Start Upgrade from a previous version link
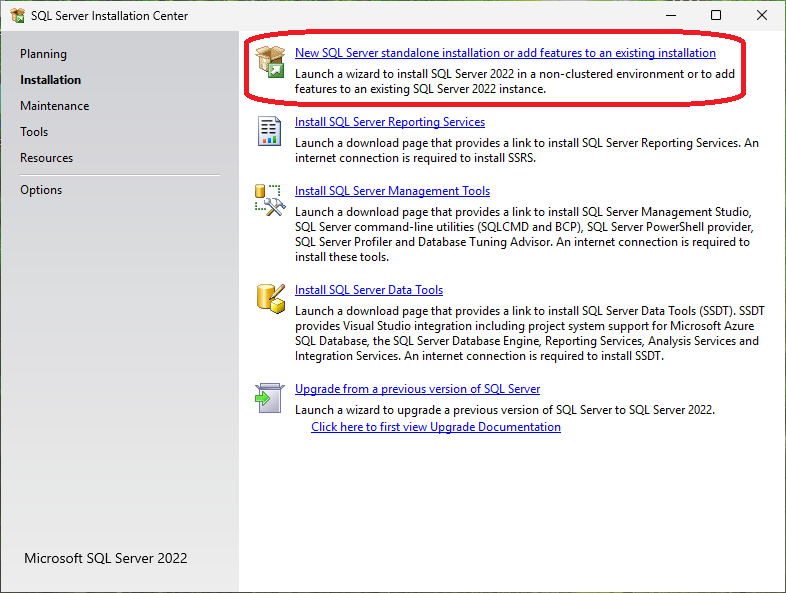786x593 pixels. coord(417,389)
